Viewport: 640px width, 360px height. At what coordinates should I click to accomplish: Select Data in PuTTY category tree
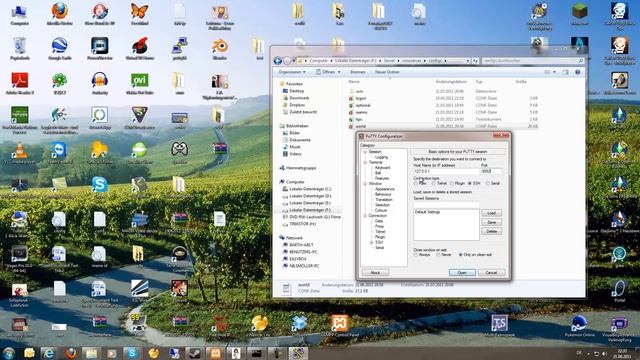(x=379, y=221)
